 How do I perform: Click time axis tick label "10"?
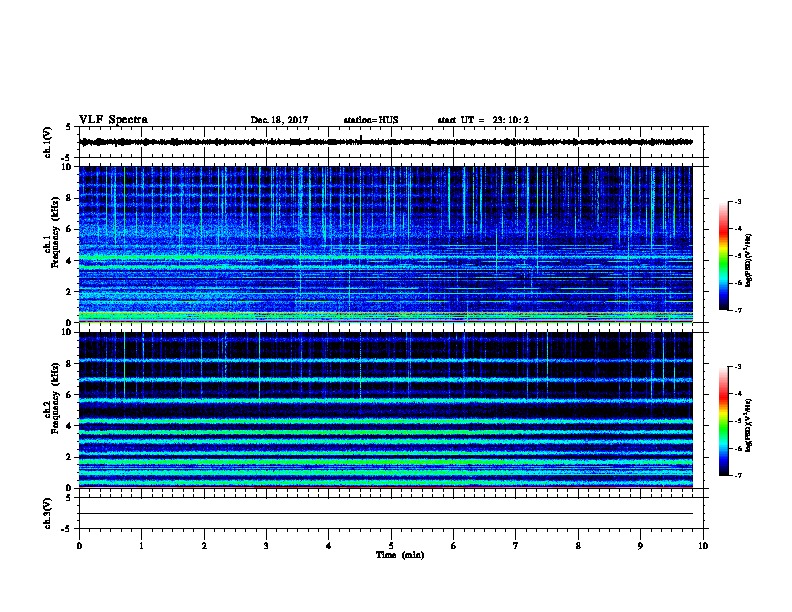pos(703,546)
